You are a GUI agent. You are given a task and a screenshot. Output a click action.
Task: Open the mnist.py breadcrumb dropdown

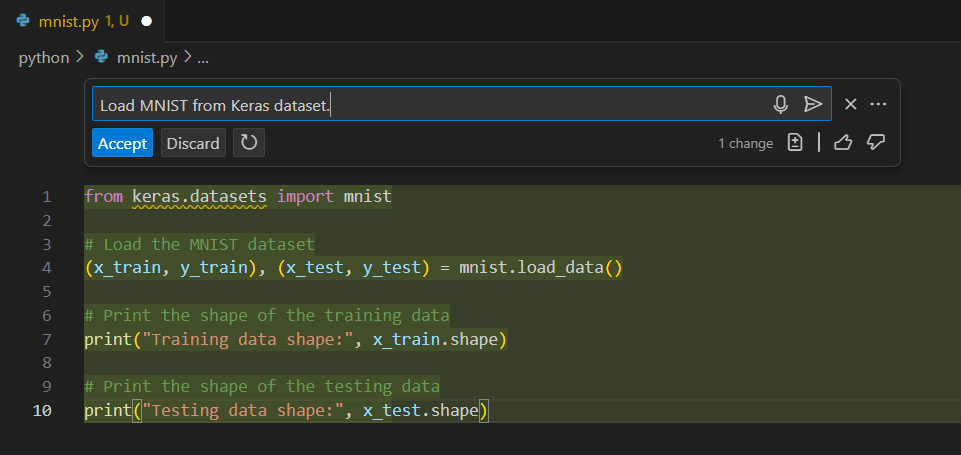point(146,58)
